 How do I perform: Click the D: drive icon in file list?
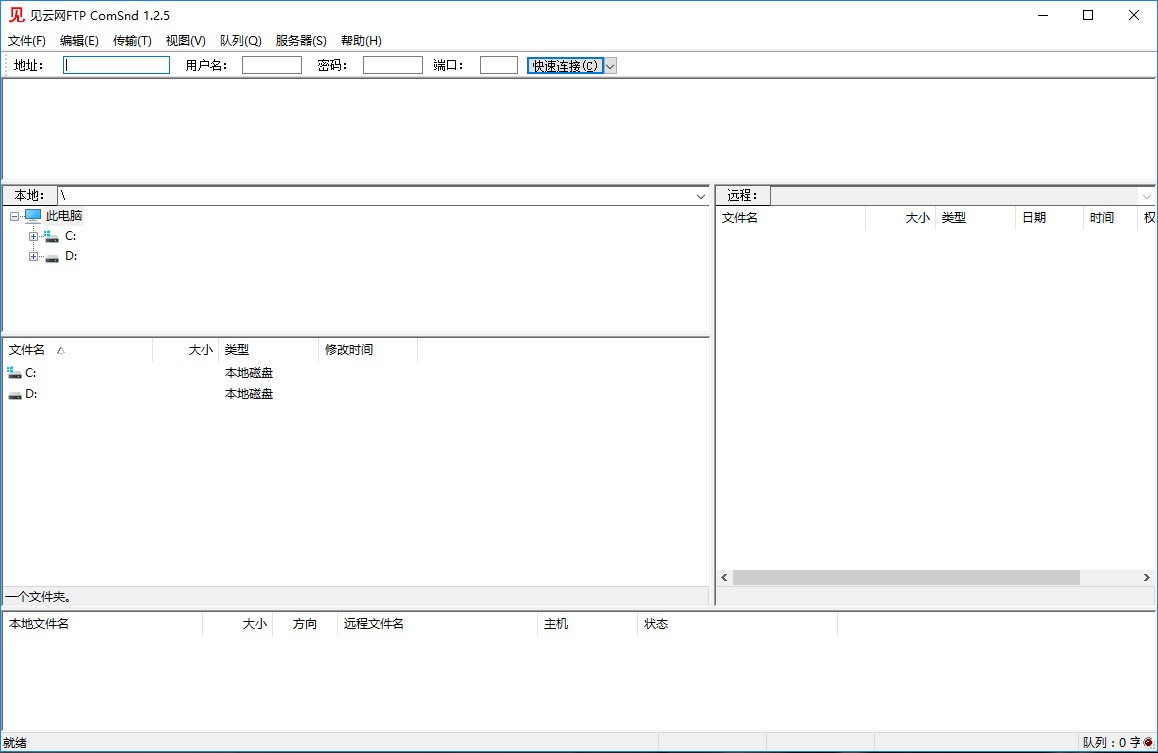click(14, 394)
